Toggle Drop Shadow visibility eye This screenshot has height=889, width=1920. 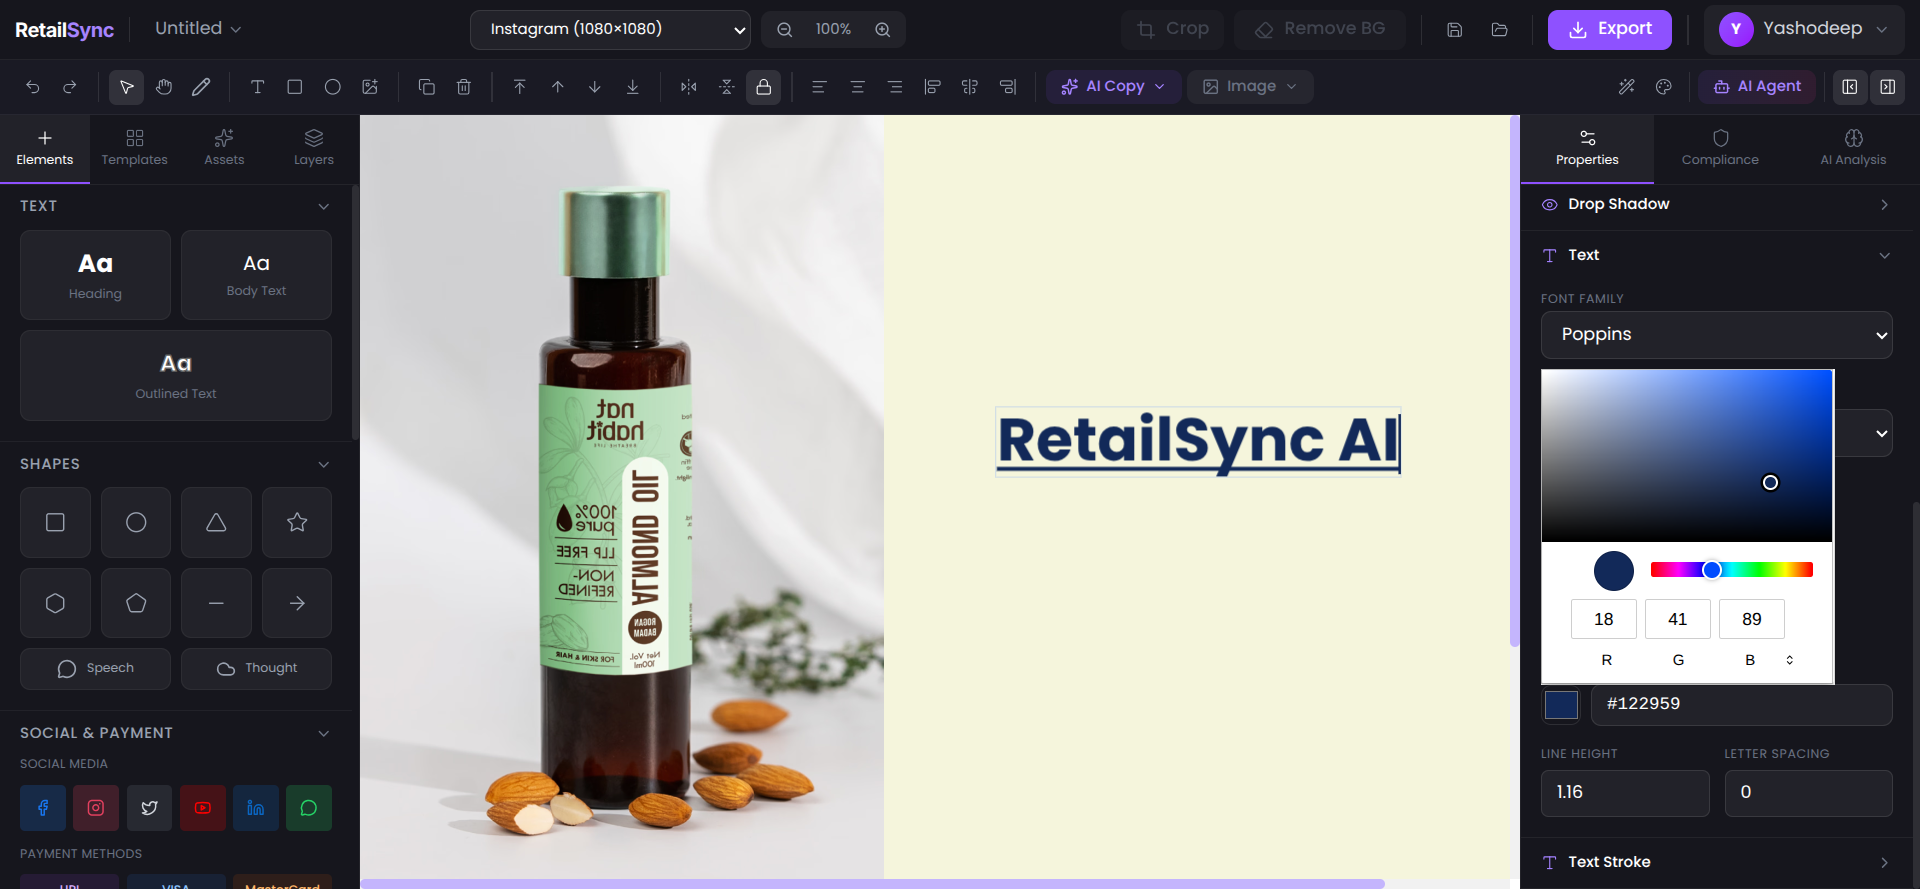1550,205
